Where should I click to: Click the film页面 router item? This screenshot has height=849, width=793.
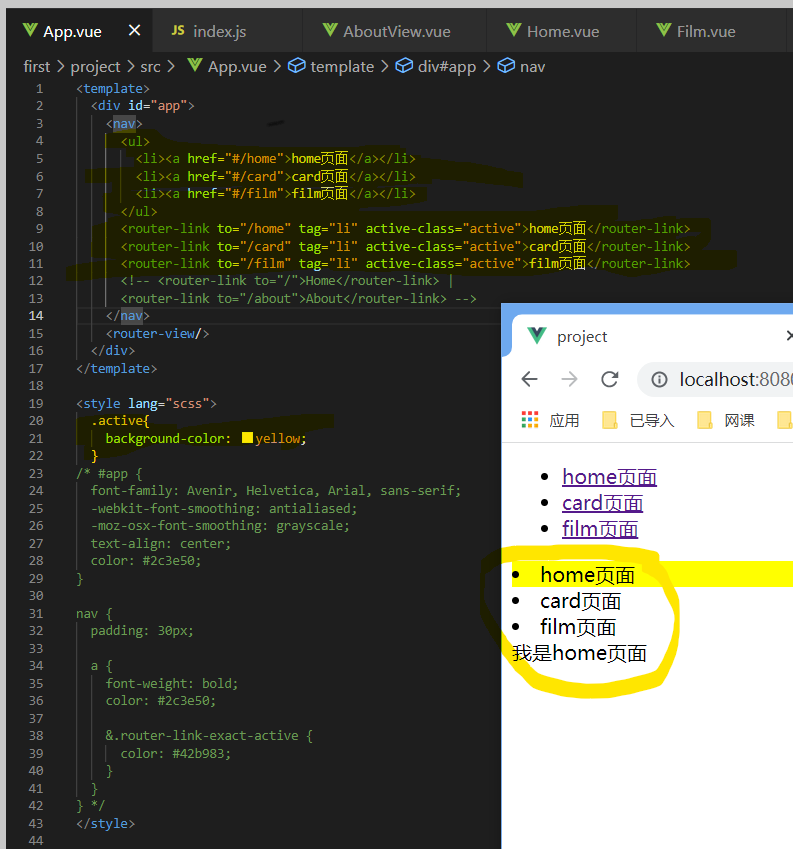tap(578, 628)
